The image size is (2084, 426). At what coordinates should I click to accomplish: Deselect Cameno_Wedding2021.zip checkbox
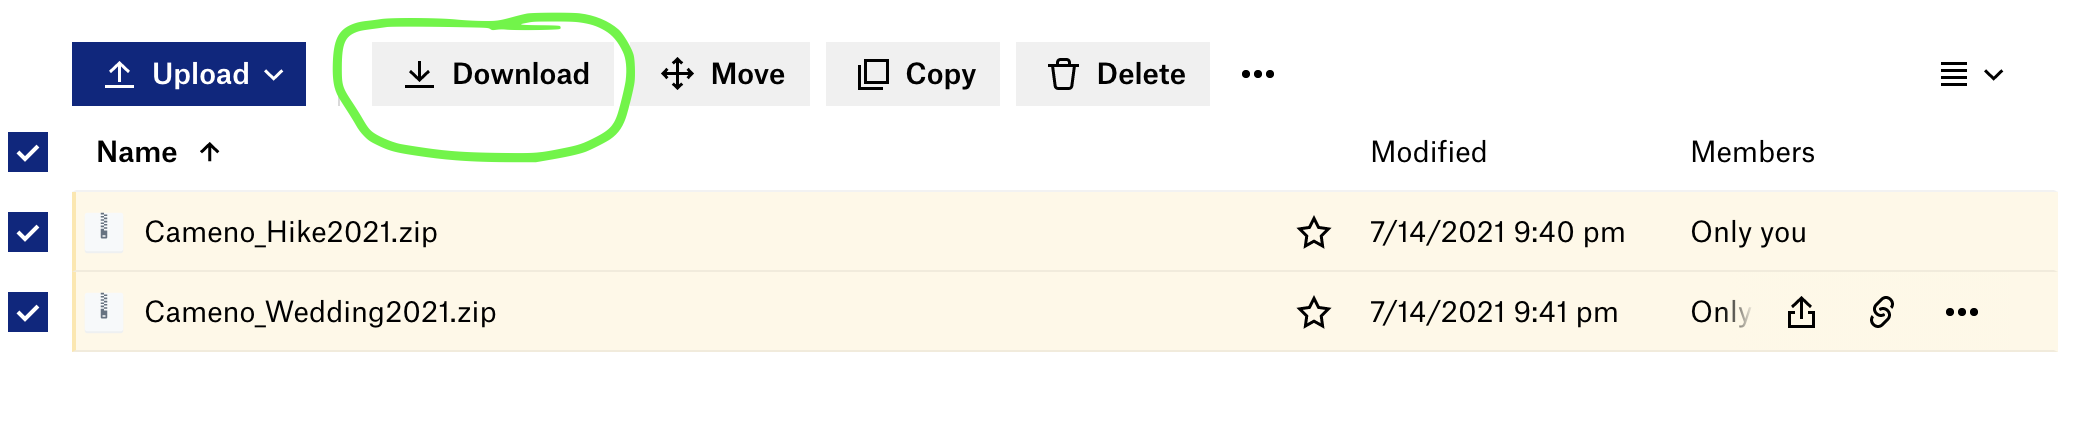(28, 312)
